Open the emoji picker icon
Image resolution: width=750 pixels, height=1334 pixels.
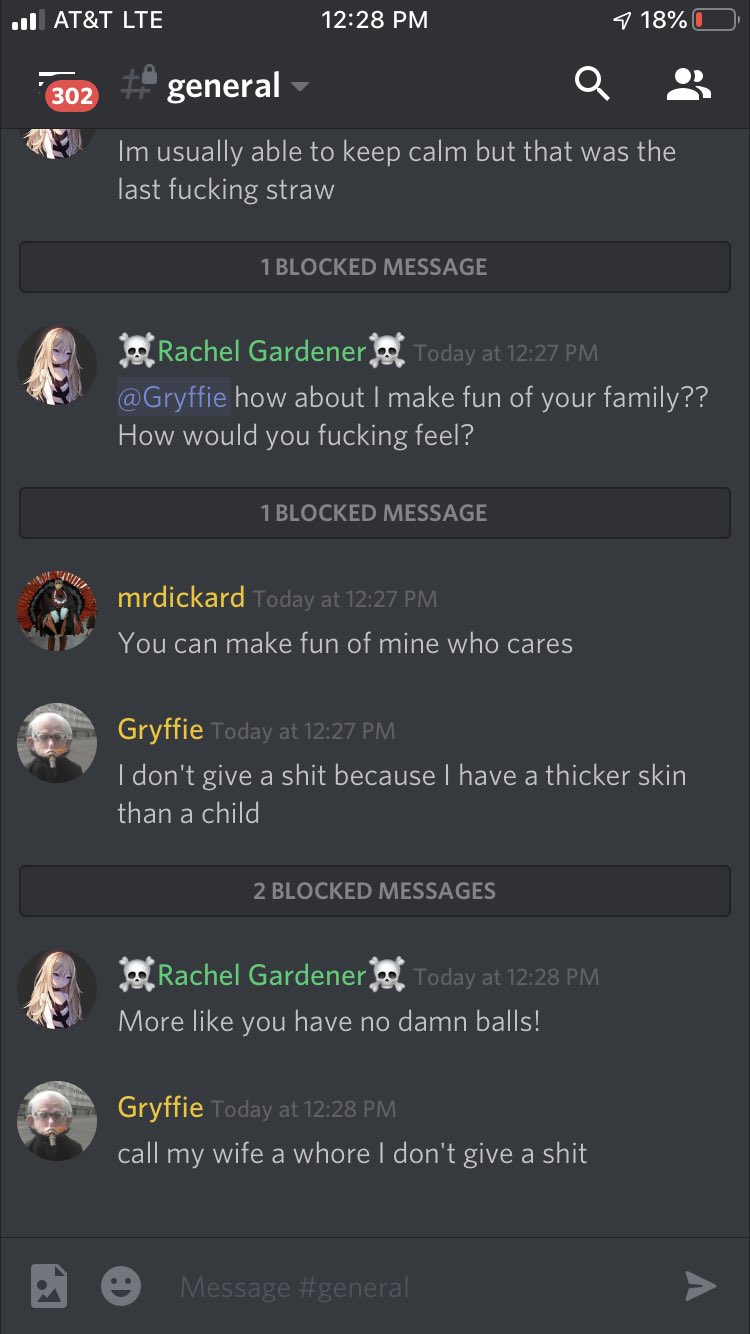[121, 1286]
